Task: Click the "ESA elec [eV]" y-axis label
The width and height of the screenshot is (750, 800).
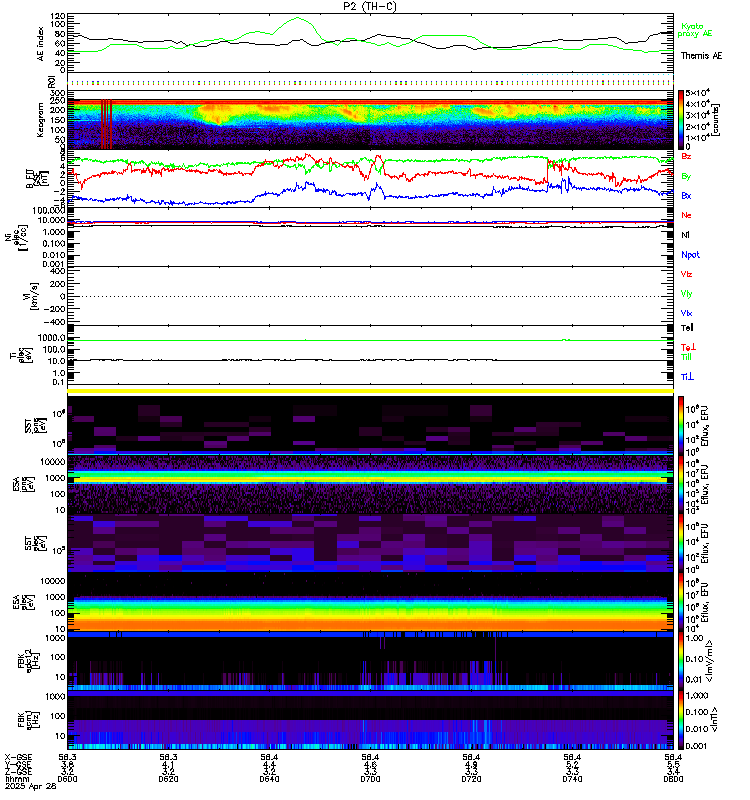Action: [x=23, y=602]
